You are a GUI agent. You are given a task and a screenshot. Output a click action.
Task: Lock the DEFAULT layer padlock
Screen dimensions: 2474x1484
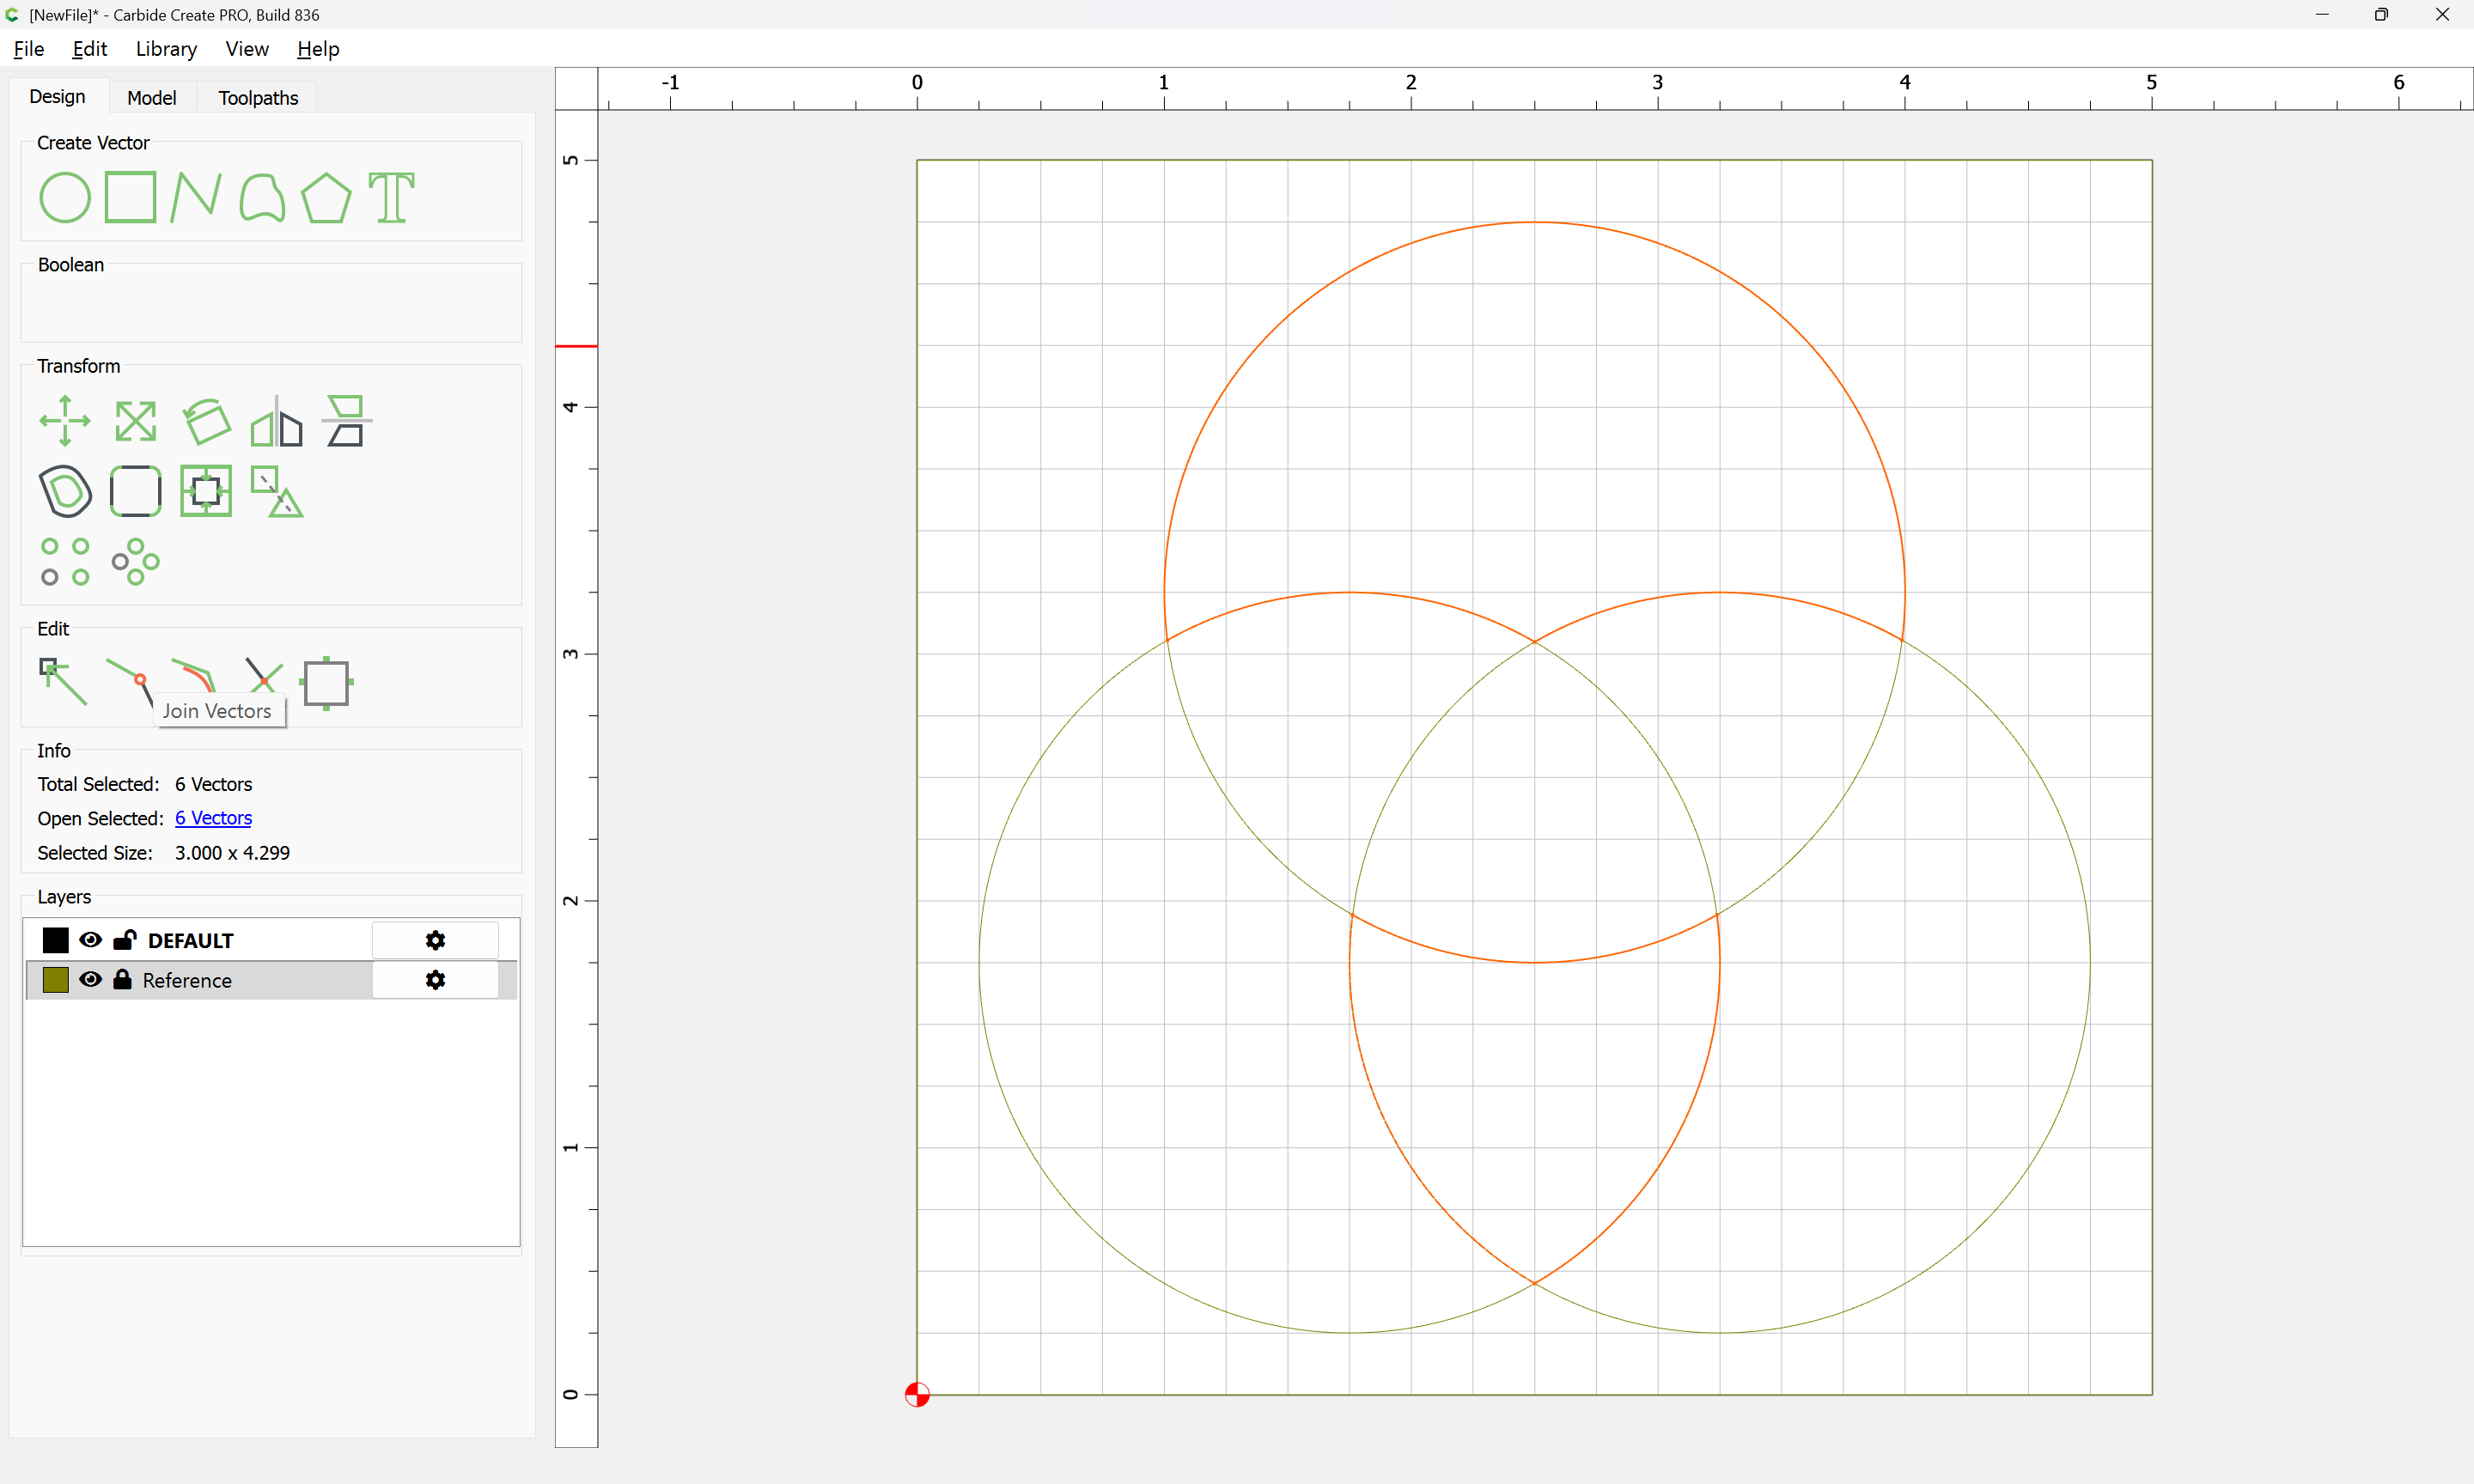tap(124, 939)
